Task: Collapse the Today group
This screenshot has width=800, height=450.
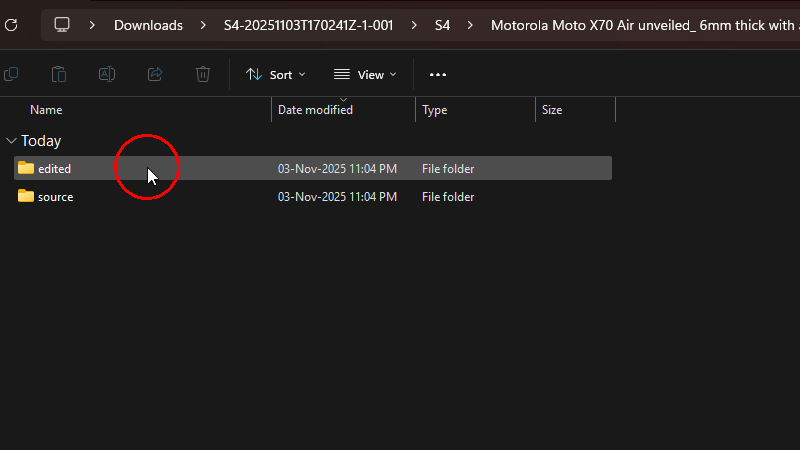Action: 11,141
